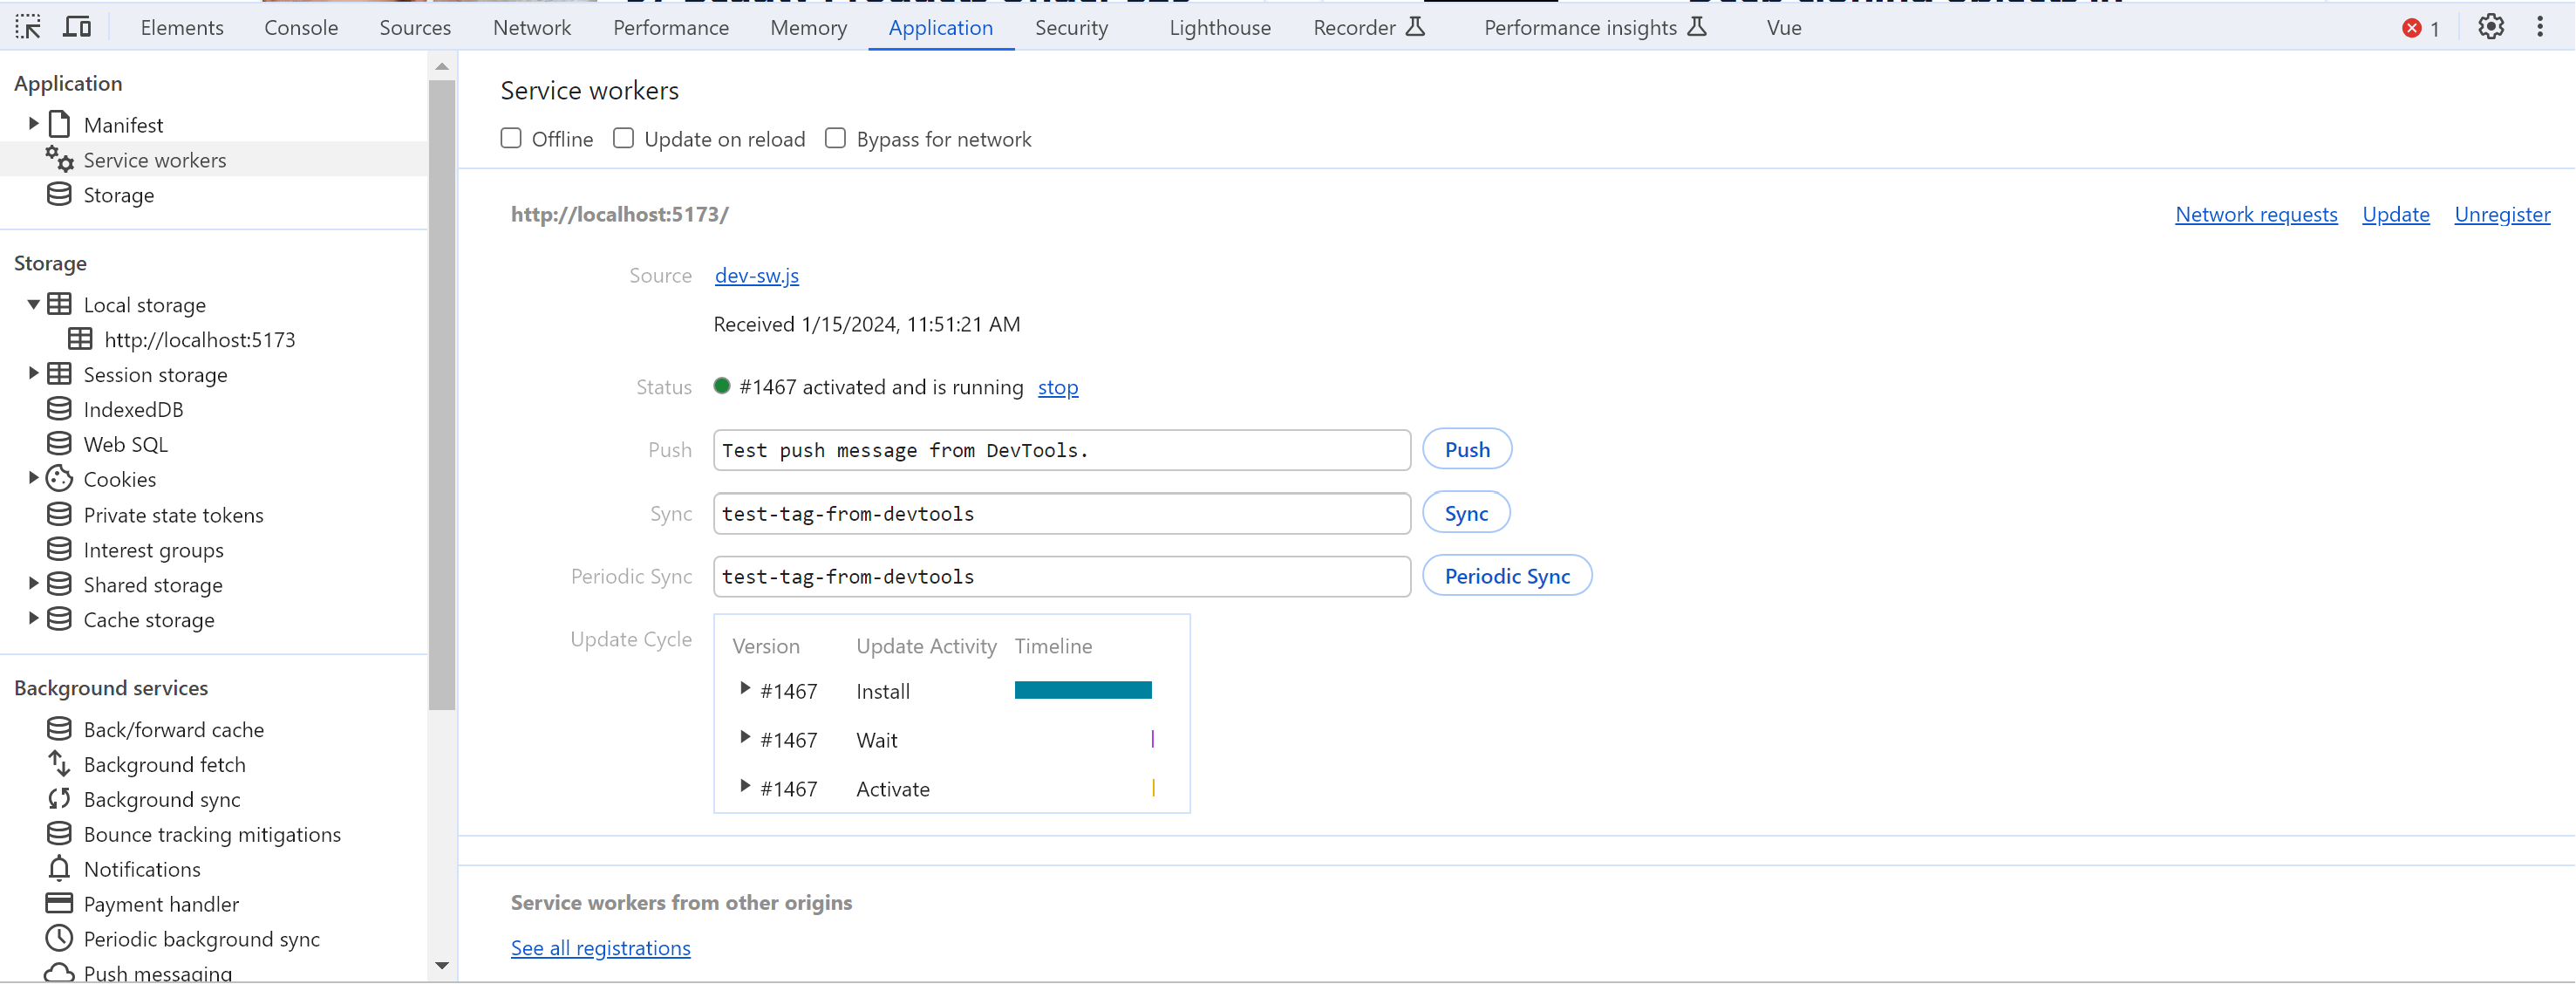Click the Local storage table icon
The width and height of the screenshot is (2576, 984).
pyautogui.click(x=60, y=304)
